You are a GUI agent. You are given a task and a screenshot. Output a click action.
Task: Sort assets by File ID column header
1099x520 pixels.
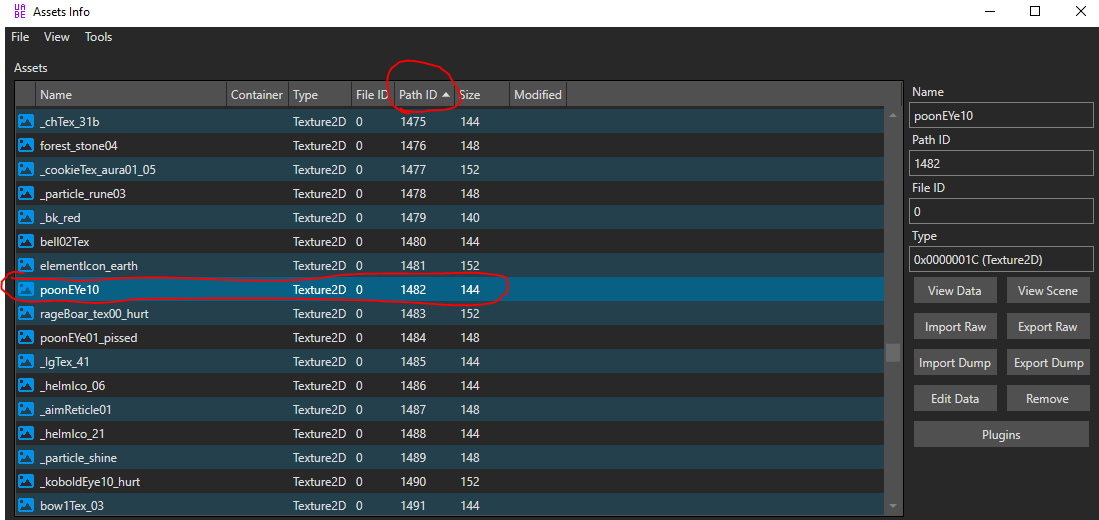point(371,95)
